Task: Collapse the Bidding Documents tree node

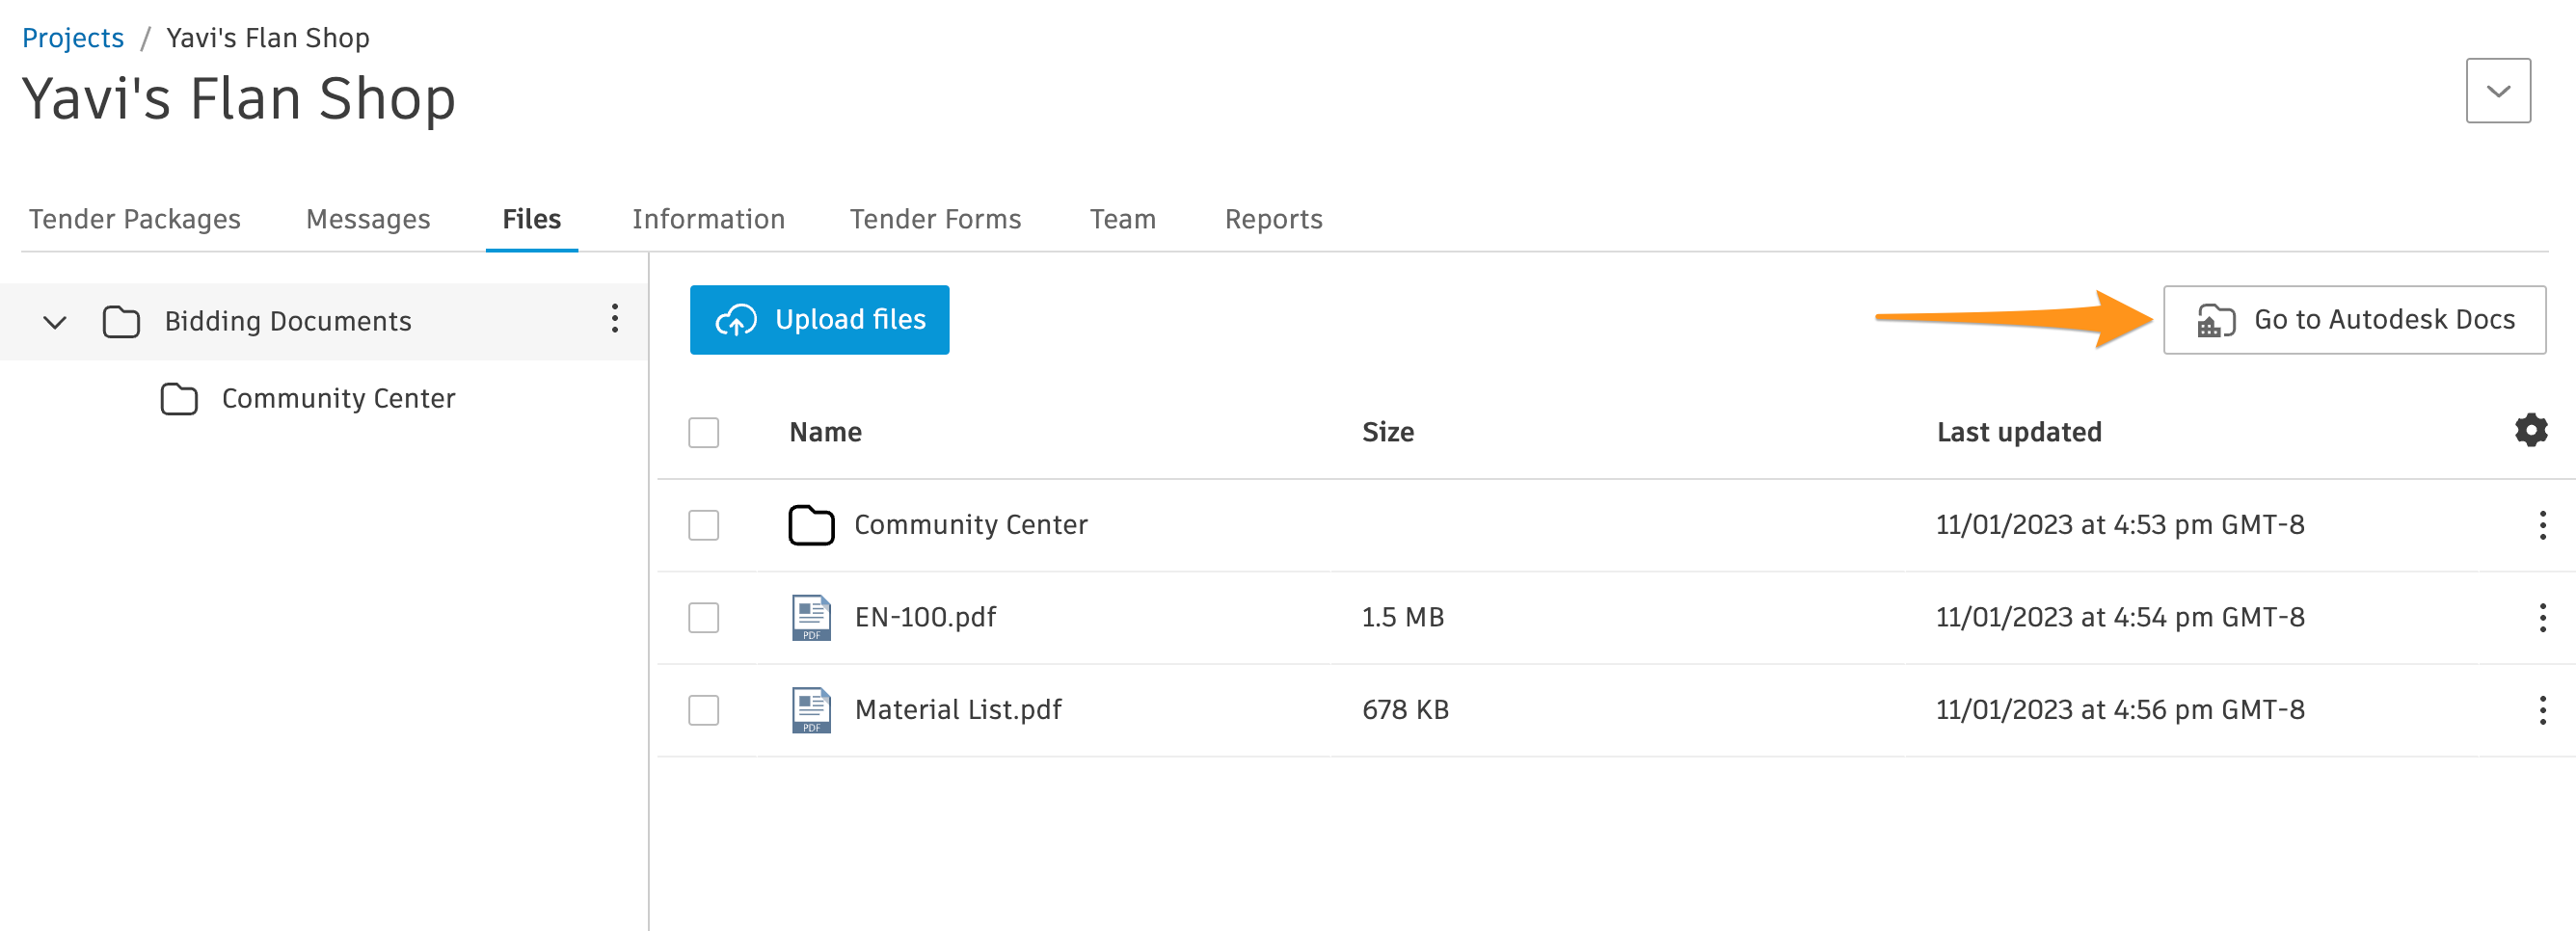Action: point(54,321)
